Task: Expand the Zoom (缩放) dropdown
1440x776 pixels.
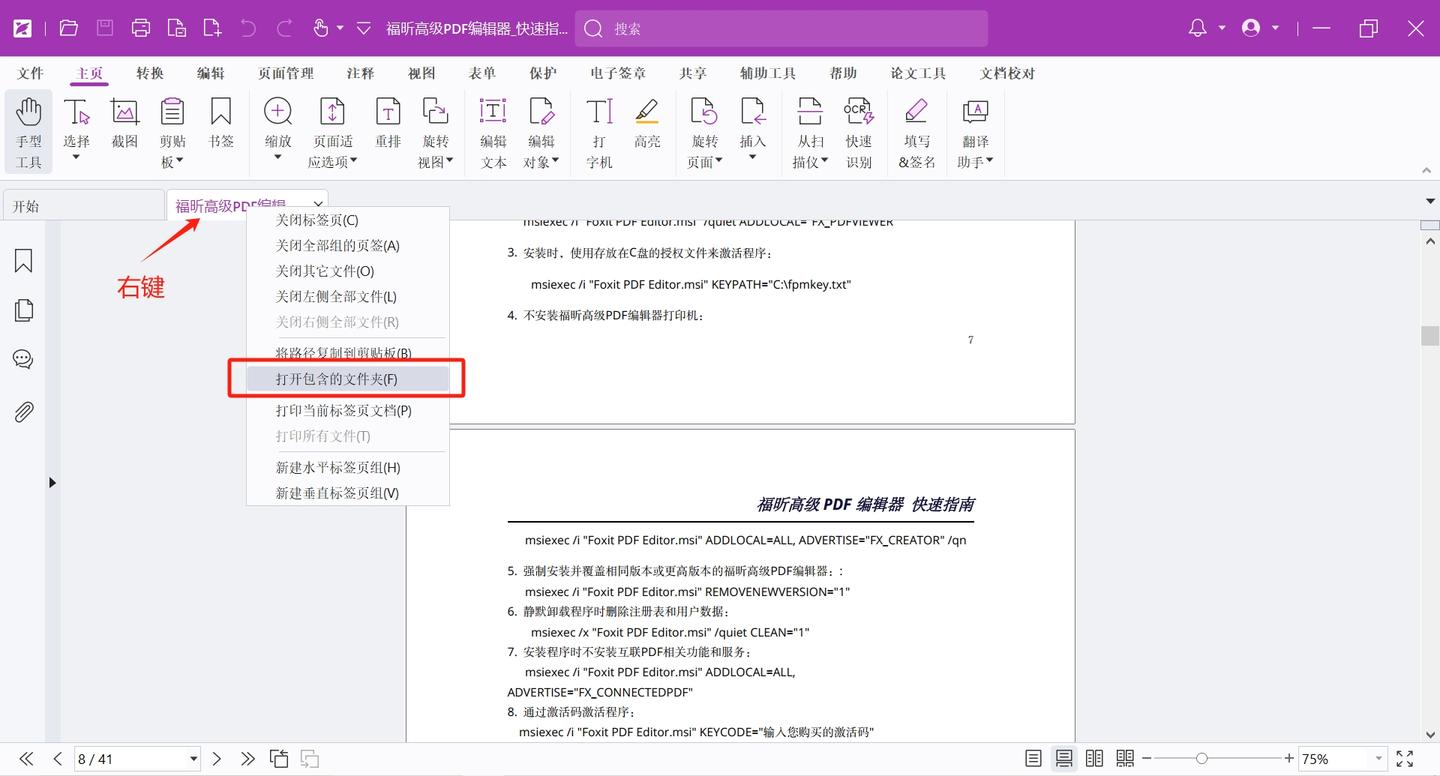Action: click(278, 157)
